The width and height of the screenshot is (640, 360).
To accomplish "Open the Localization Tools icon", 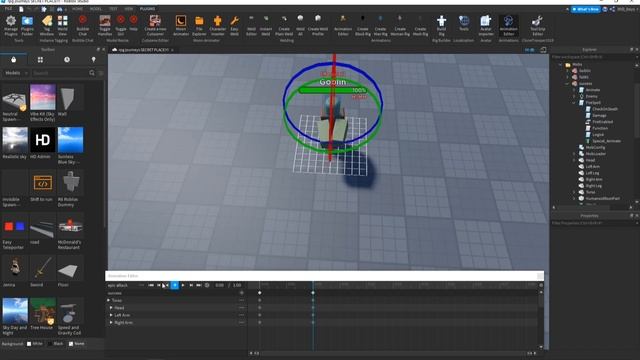I will pos(464,21).
